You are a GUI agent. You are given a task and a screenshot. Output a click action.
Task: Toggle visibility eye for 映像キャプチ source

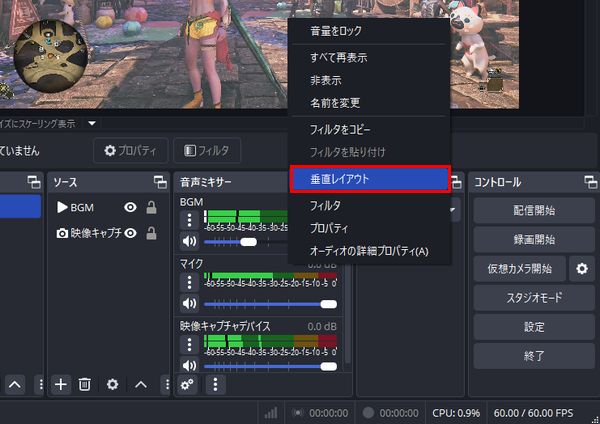coord(130,233)
